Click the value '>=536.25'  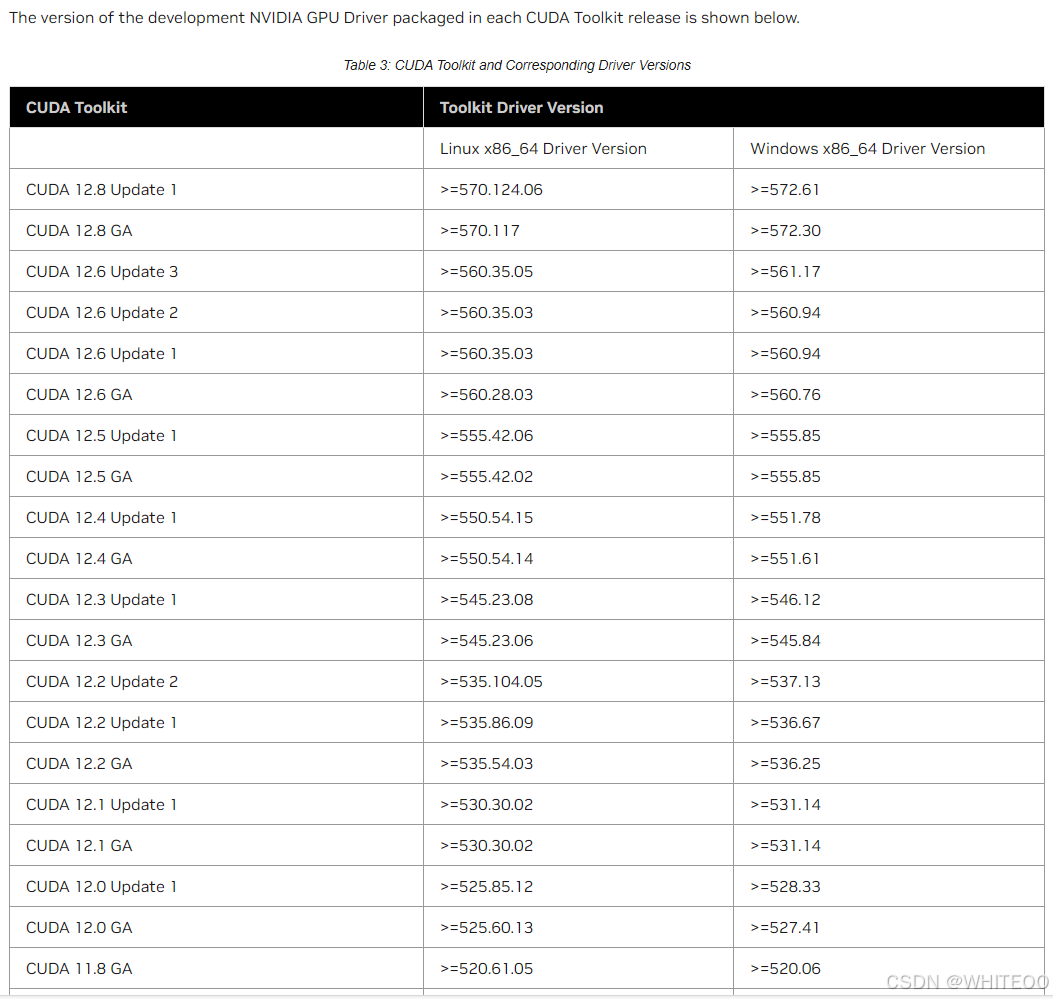click(x=785, y=763)
